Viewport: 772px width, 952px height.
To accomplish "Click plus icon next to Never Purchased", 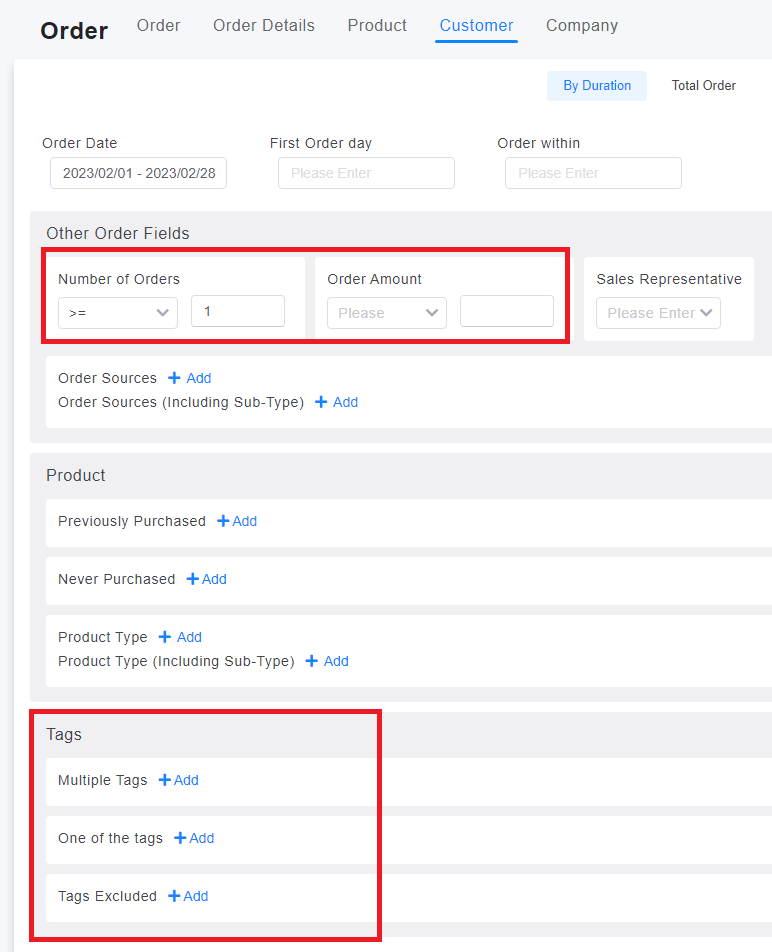I will pyautogui.click(x=193, y=579).
